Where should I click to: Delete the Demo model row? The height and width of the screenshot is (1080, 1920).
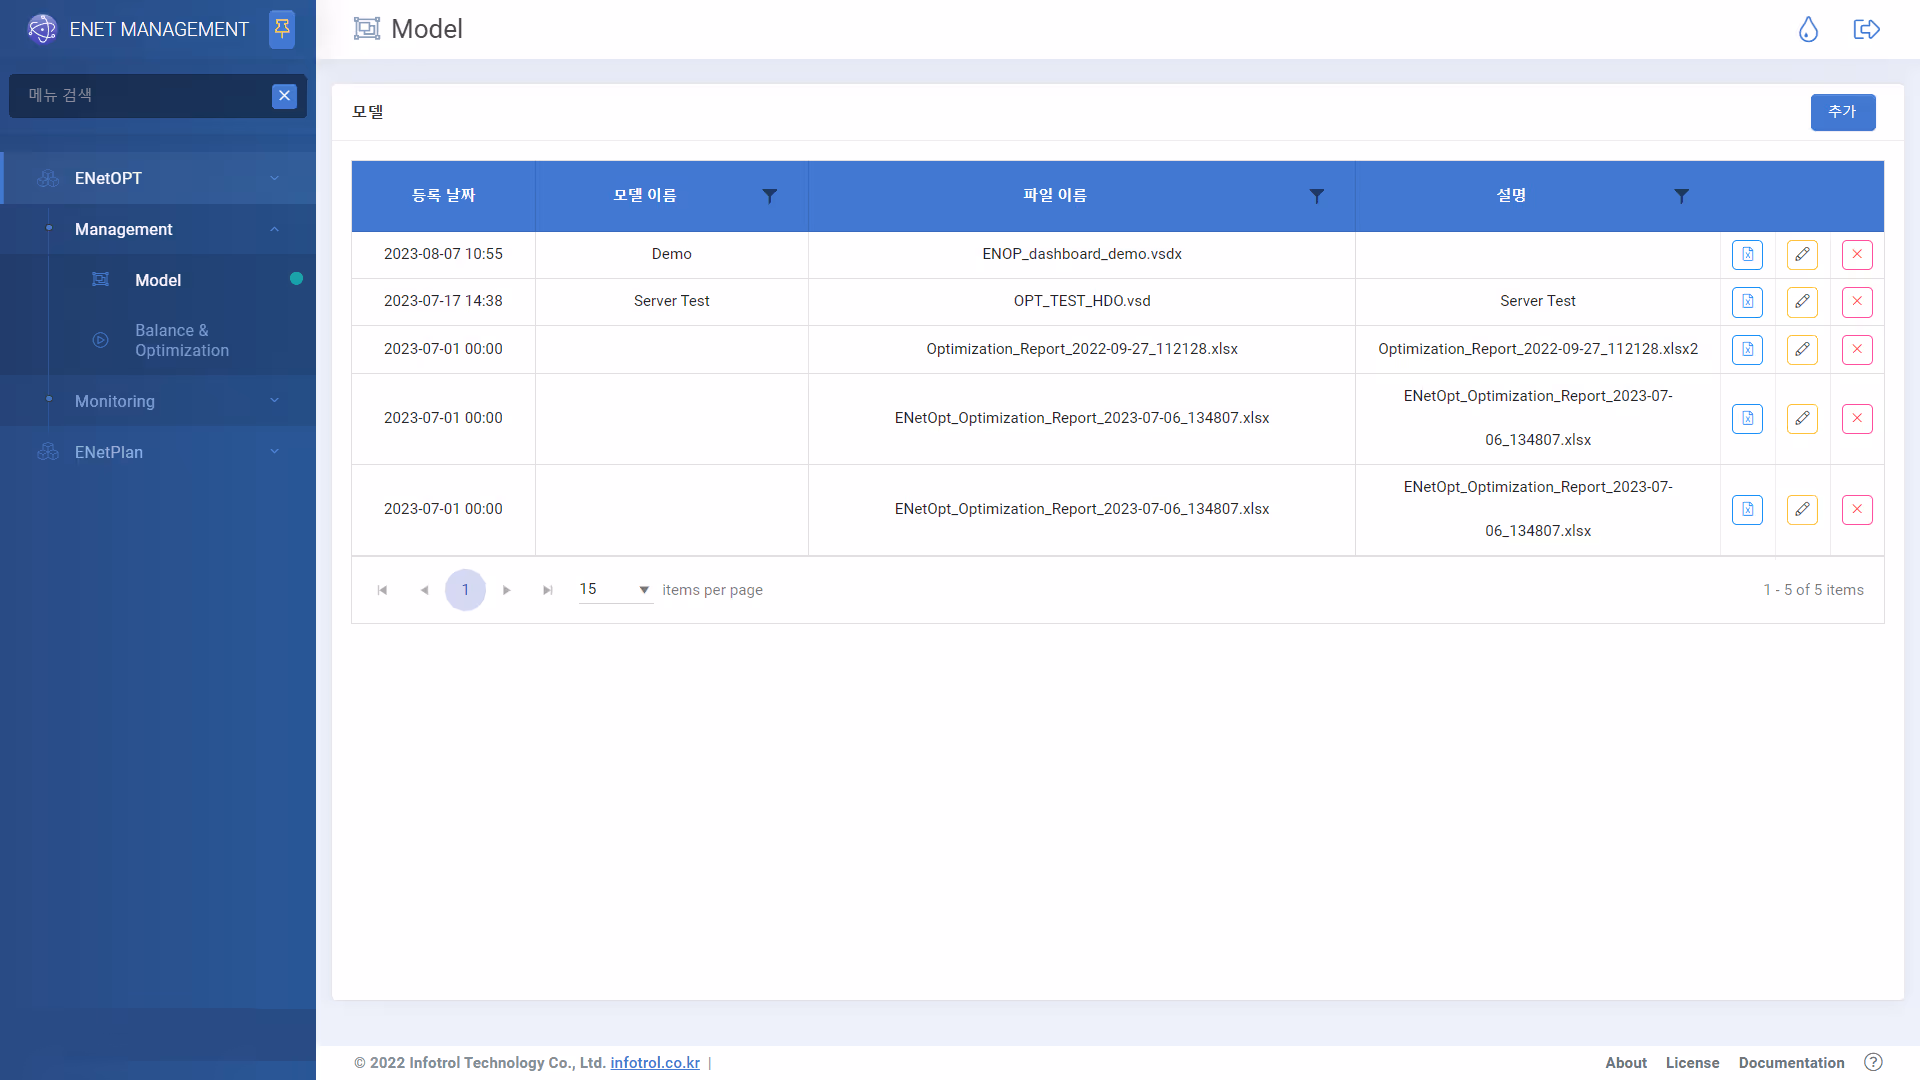click(1857, 254)
